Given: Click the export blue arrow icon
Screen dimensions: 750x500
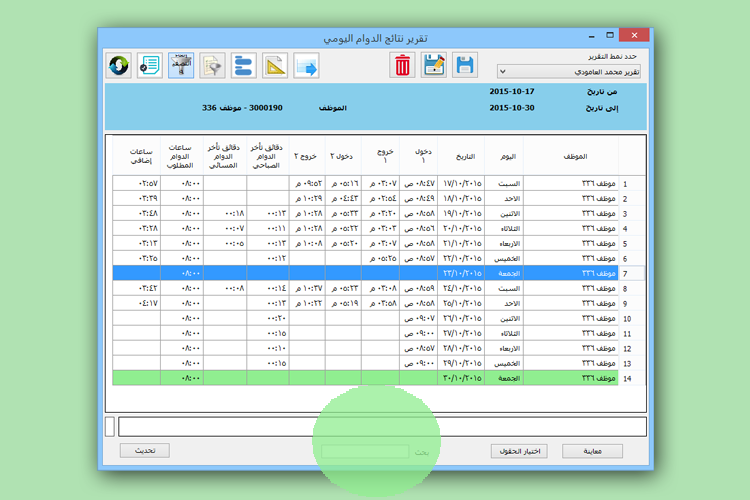Looking at the screenshot, I should pos(306,65).
